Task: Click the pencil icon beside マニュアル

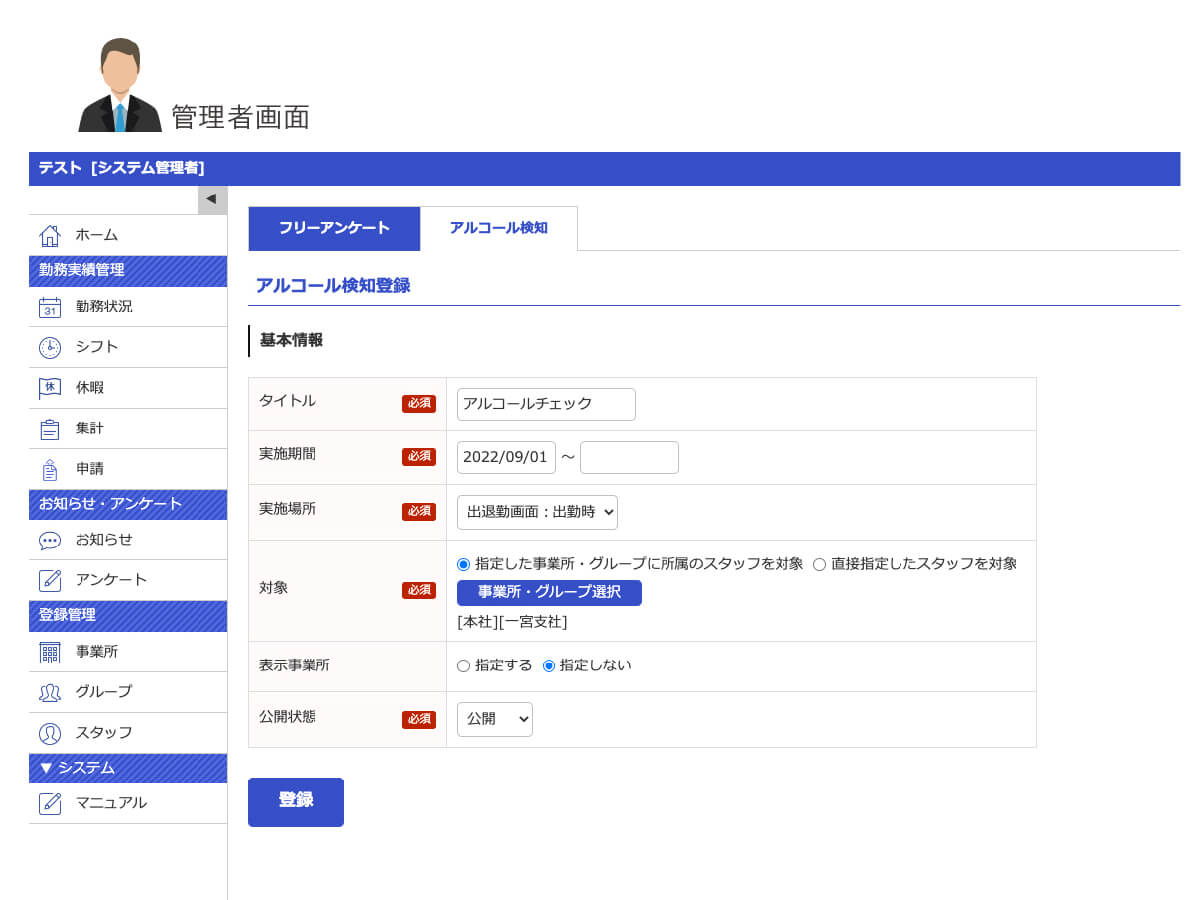Action: click(x=50, y=803)
